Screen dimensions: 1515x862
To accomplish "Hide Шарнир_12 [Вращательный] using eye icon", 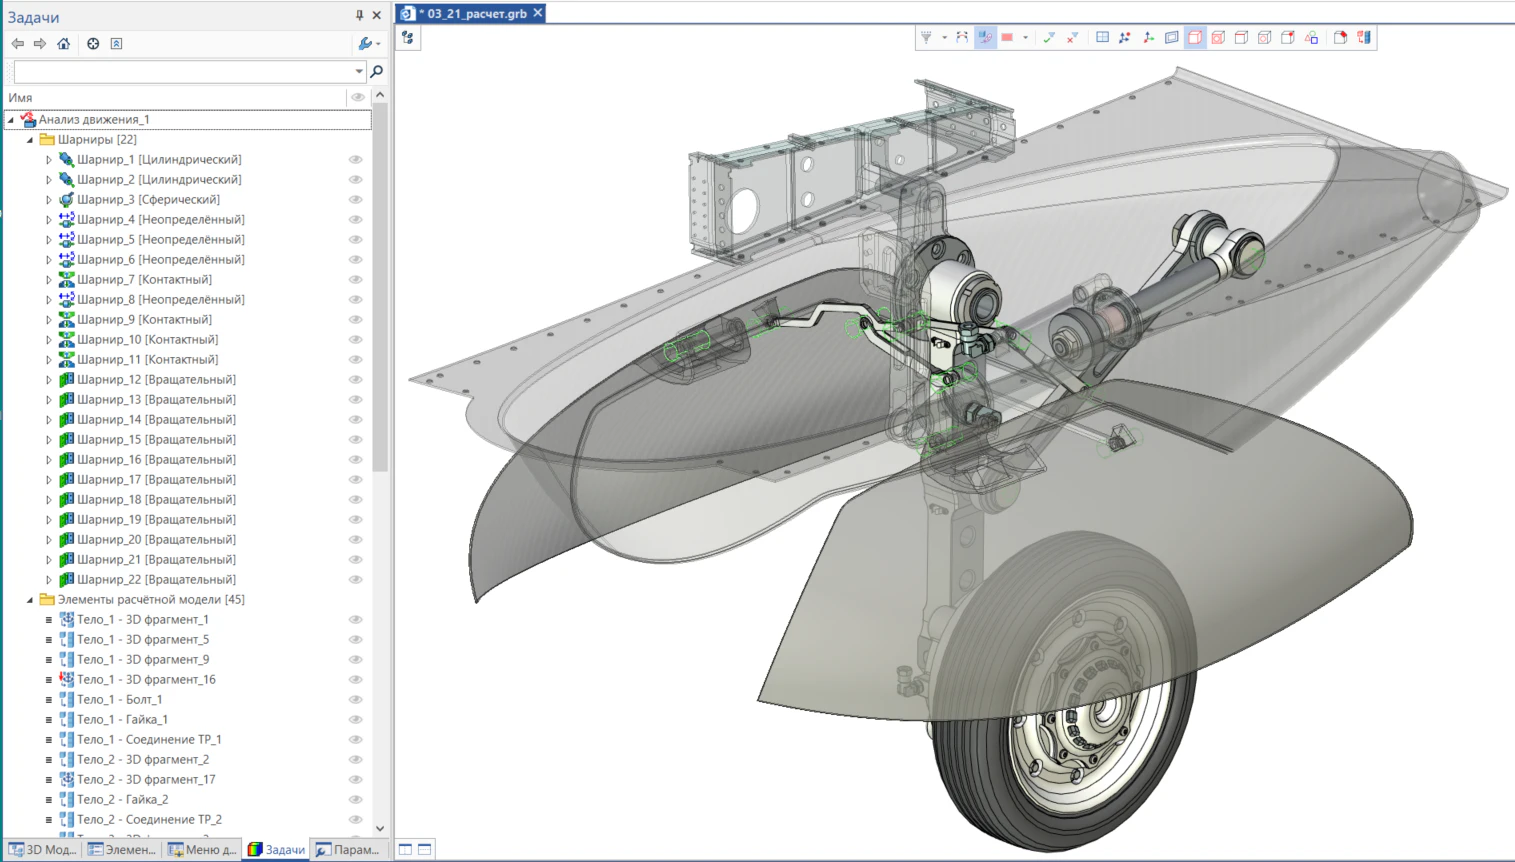I will tap(355, 380).
